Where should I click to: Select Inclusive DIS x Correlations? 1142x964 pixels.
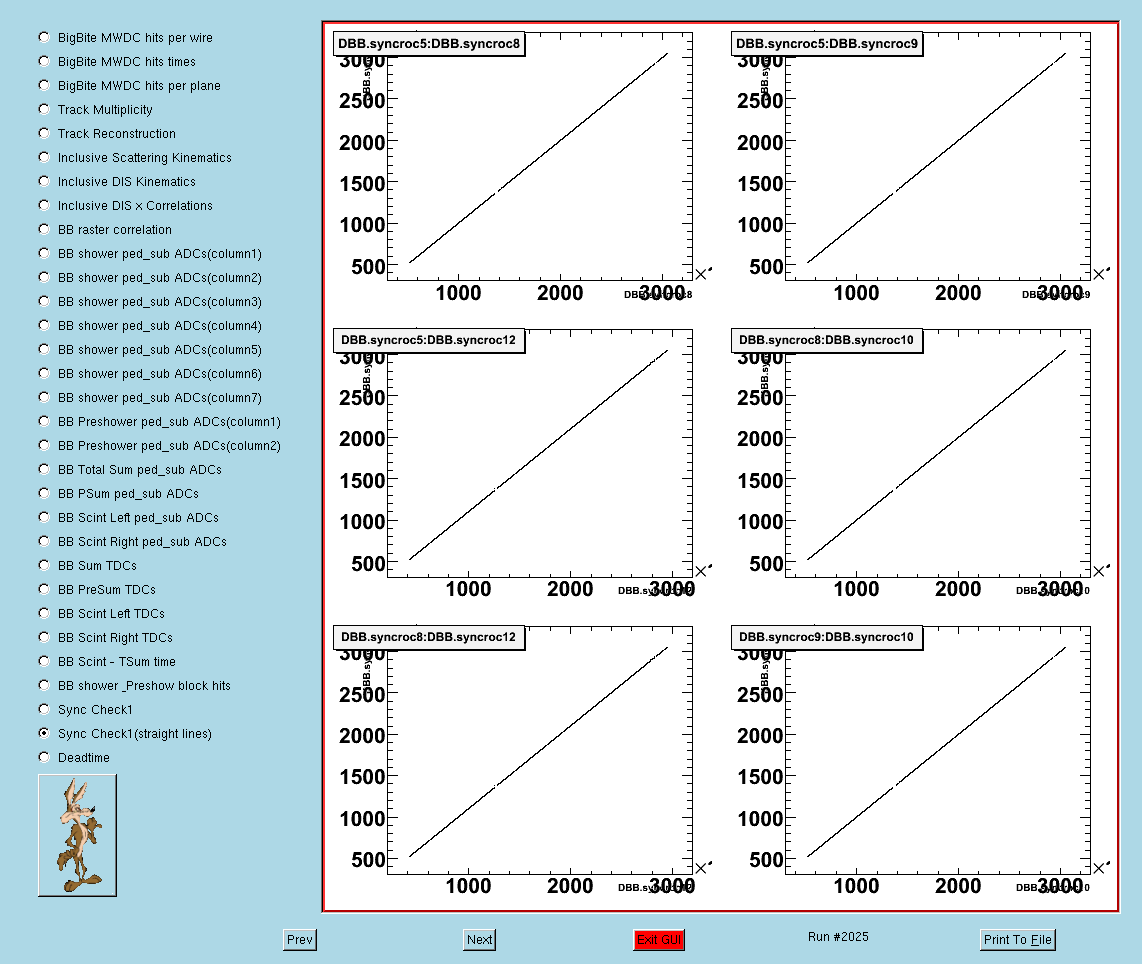click(44, 205)
